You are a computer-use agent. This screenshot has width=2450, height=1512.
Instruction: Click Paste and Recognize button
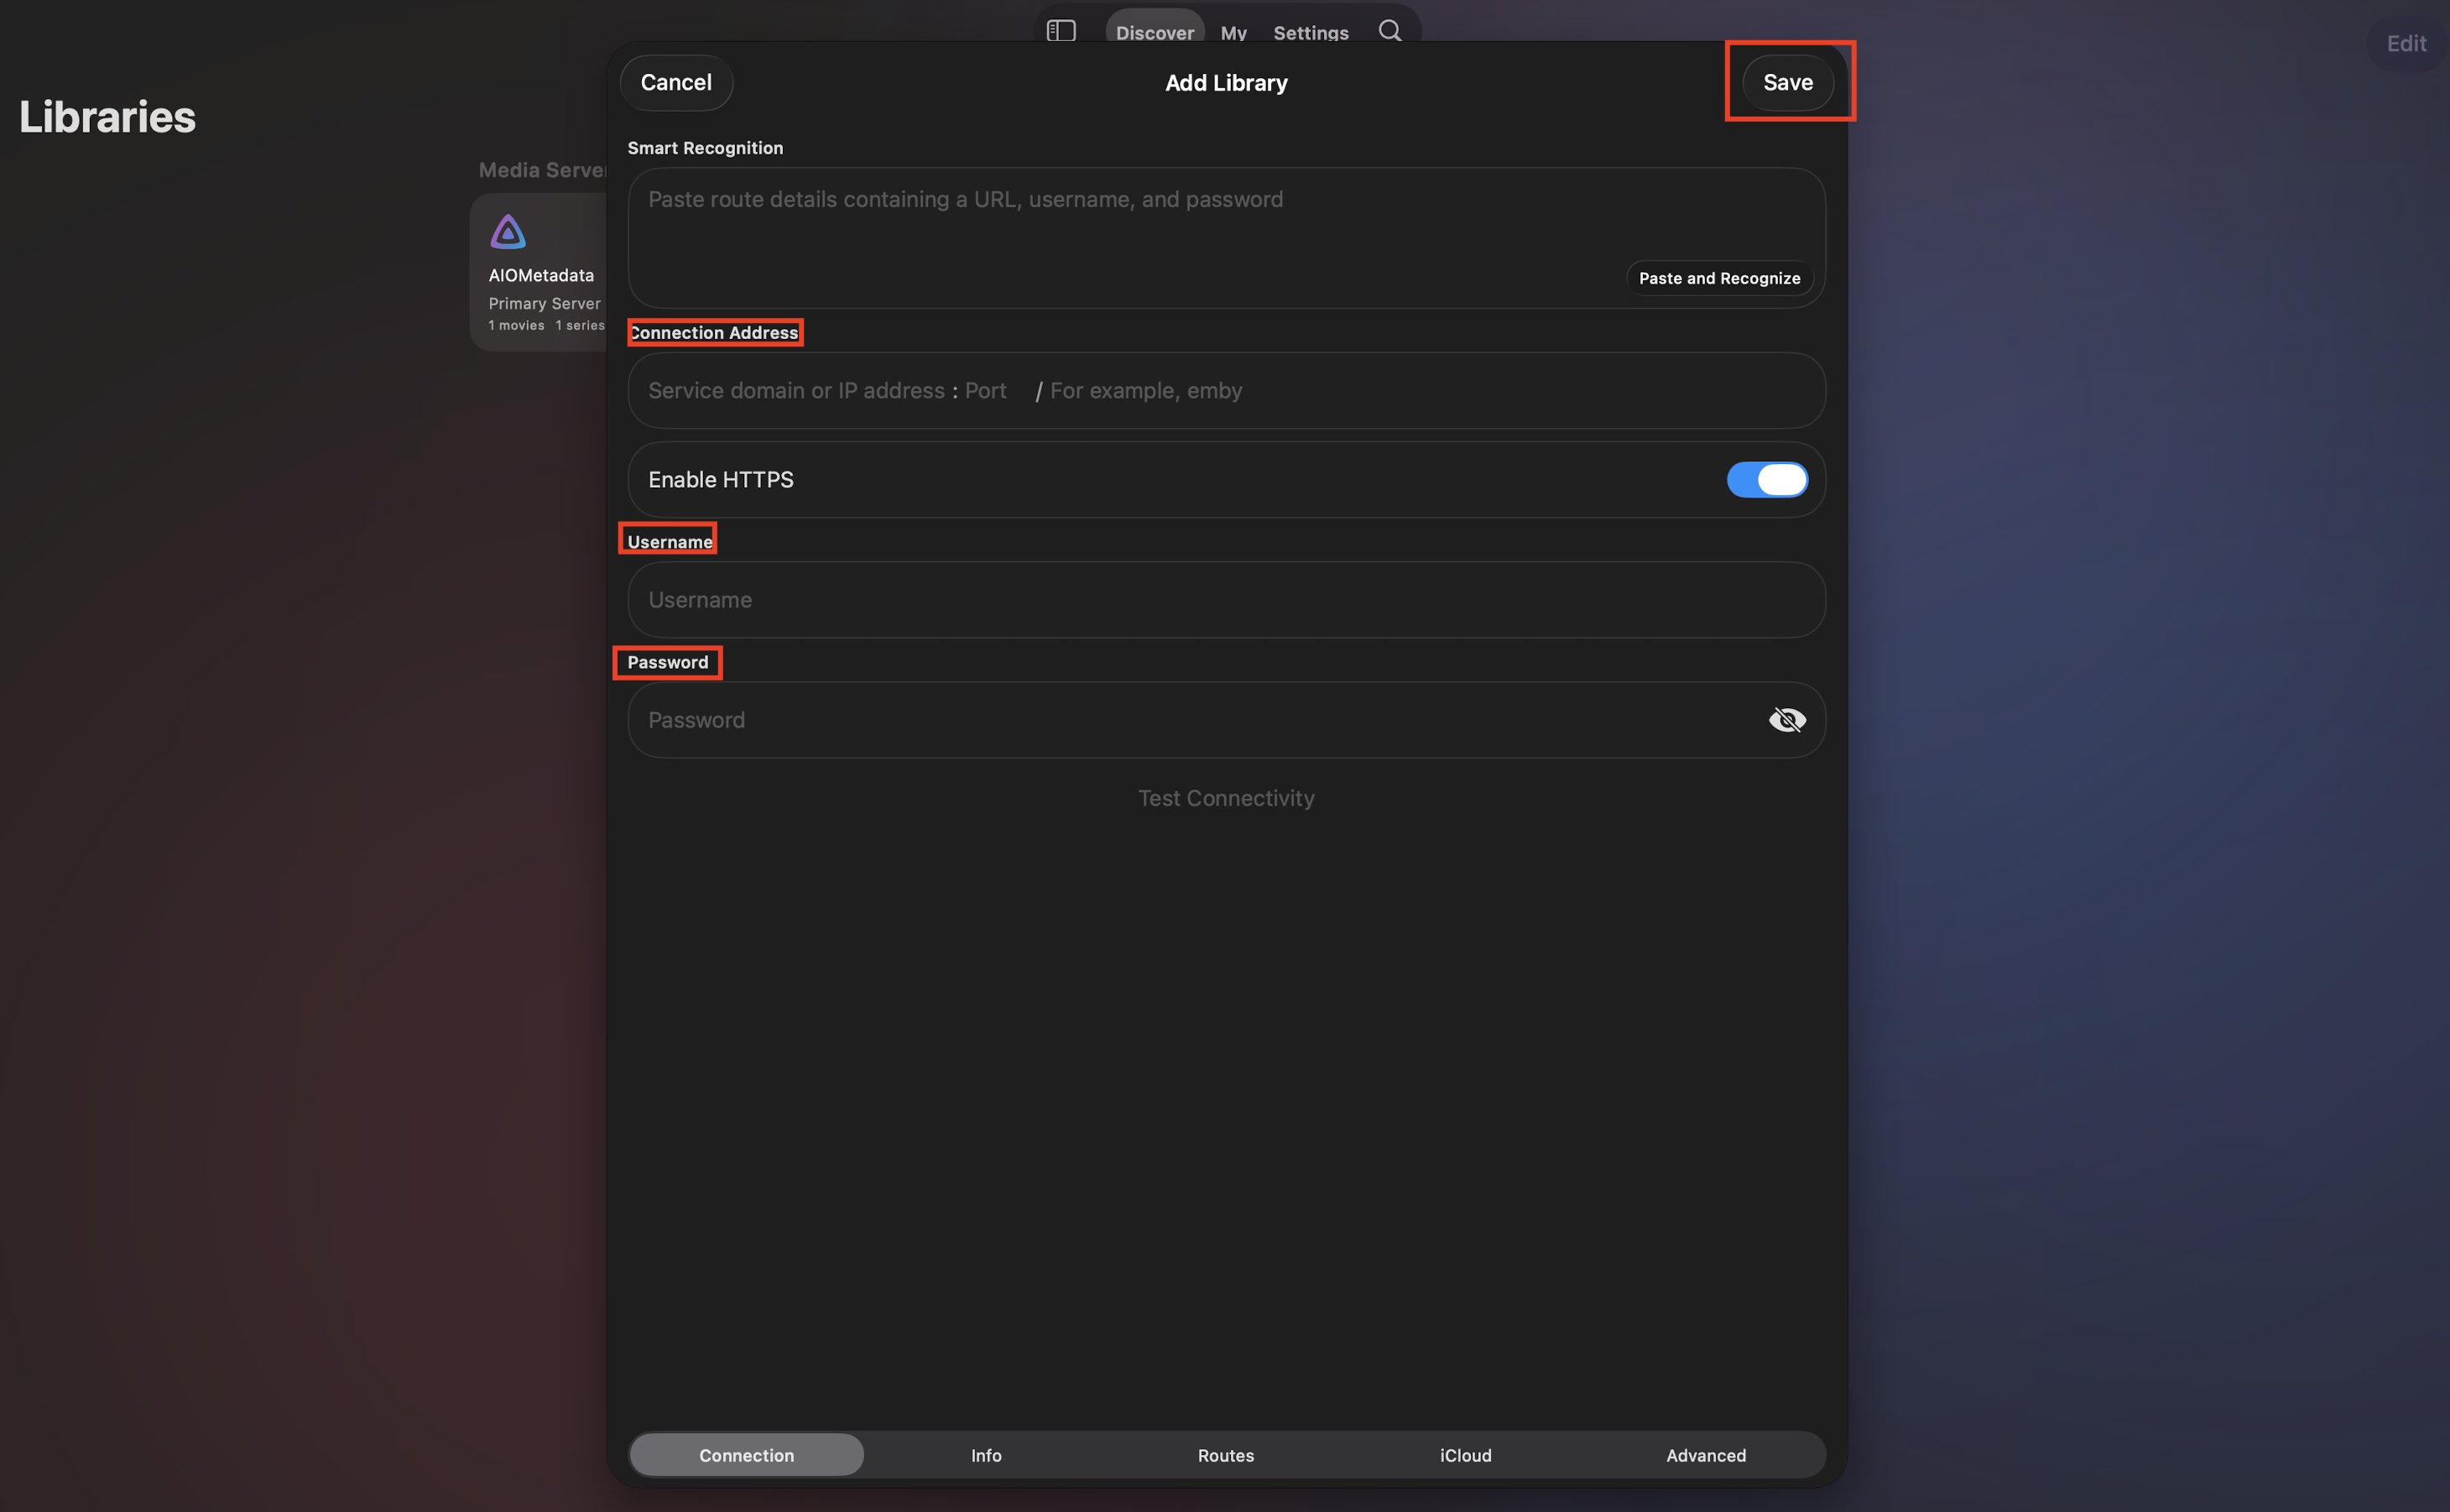(x=1719, y=278)
